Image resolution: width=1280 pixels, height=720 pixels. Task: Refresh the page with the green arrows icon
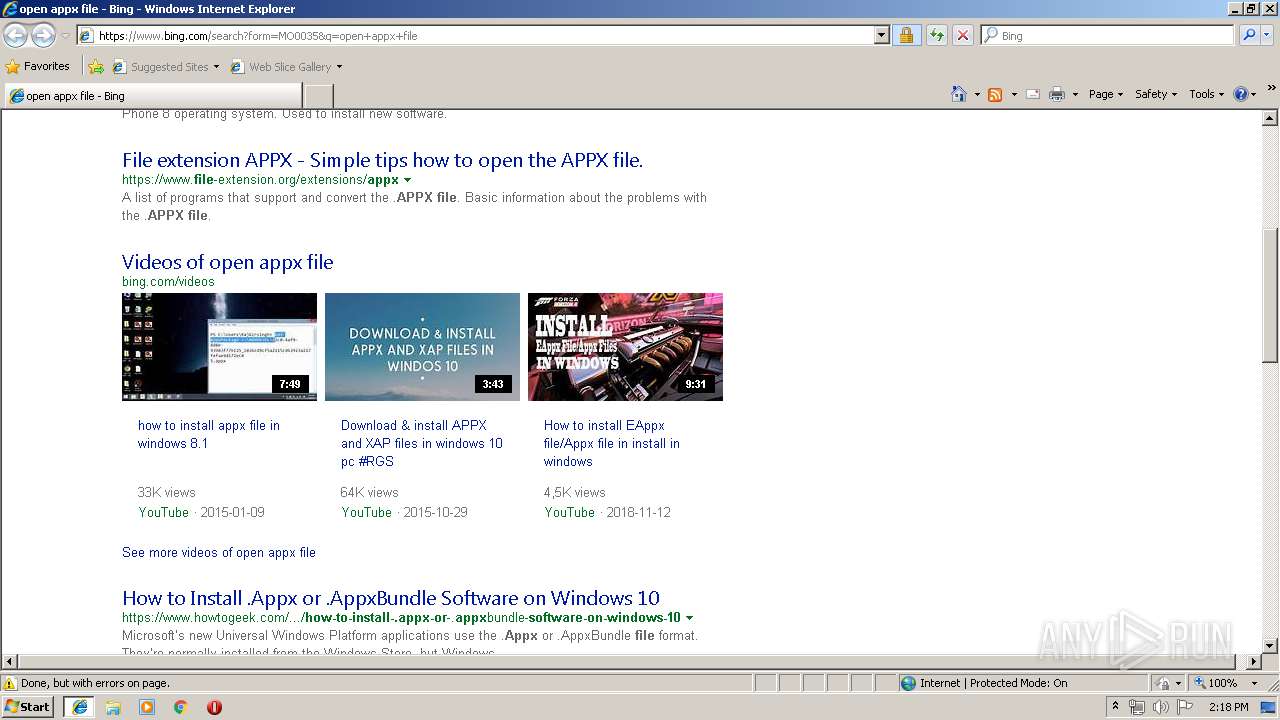tap(936, 35)
